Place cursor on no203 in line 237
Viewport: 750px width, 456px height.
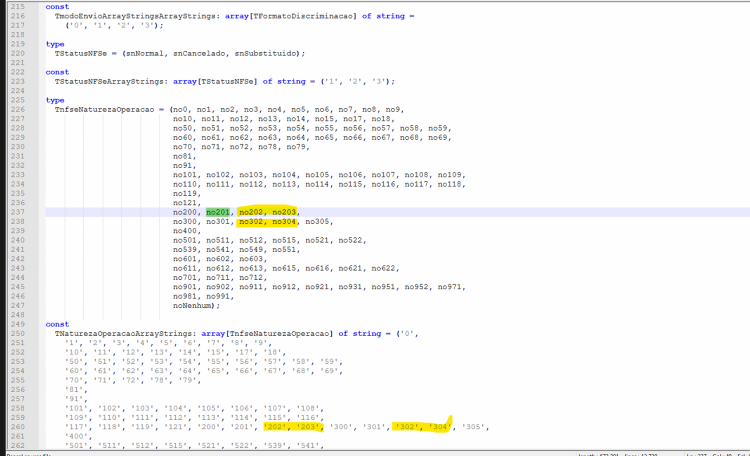(284, 212)
